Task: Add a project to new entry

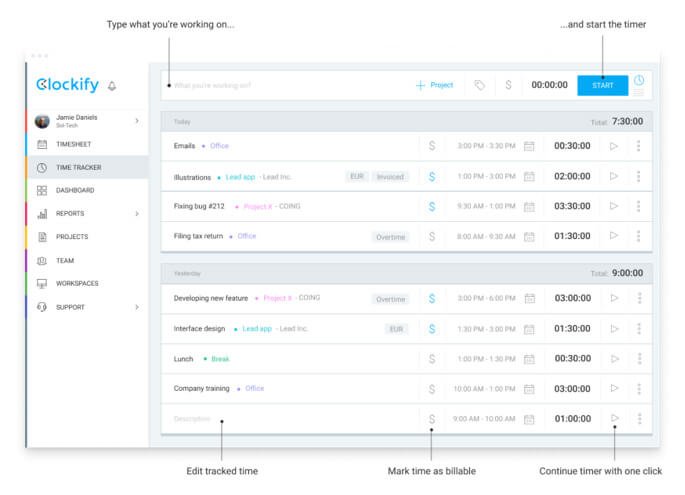Action: (x=434, y=85)
